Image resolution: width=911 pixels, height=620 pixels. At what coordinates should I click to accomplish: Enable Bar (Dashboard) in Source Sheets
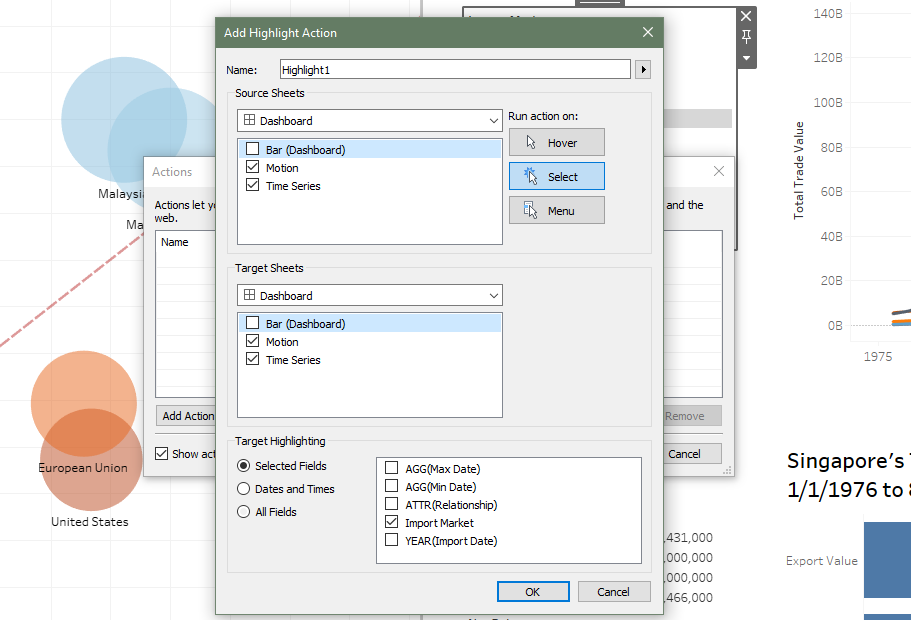click(253, 150)
